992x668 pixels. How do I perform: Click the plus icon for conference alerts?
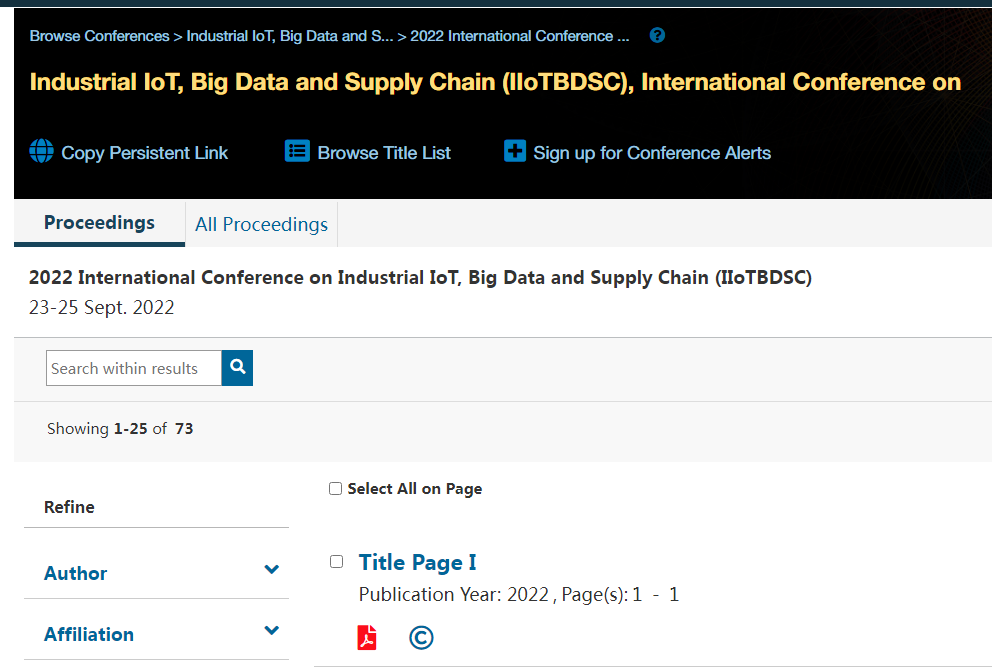514,152
